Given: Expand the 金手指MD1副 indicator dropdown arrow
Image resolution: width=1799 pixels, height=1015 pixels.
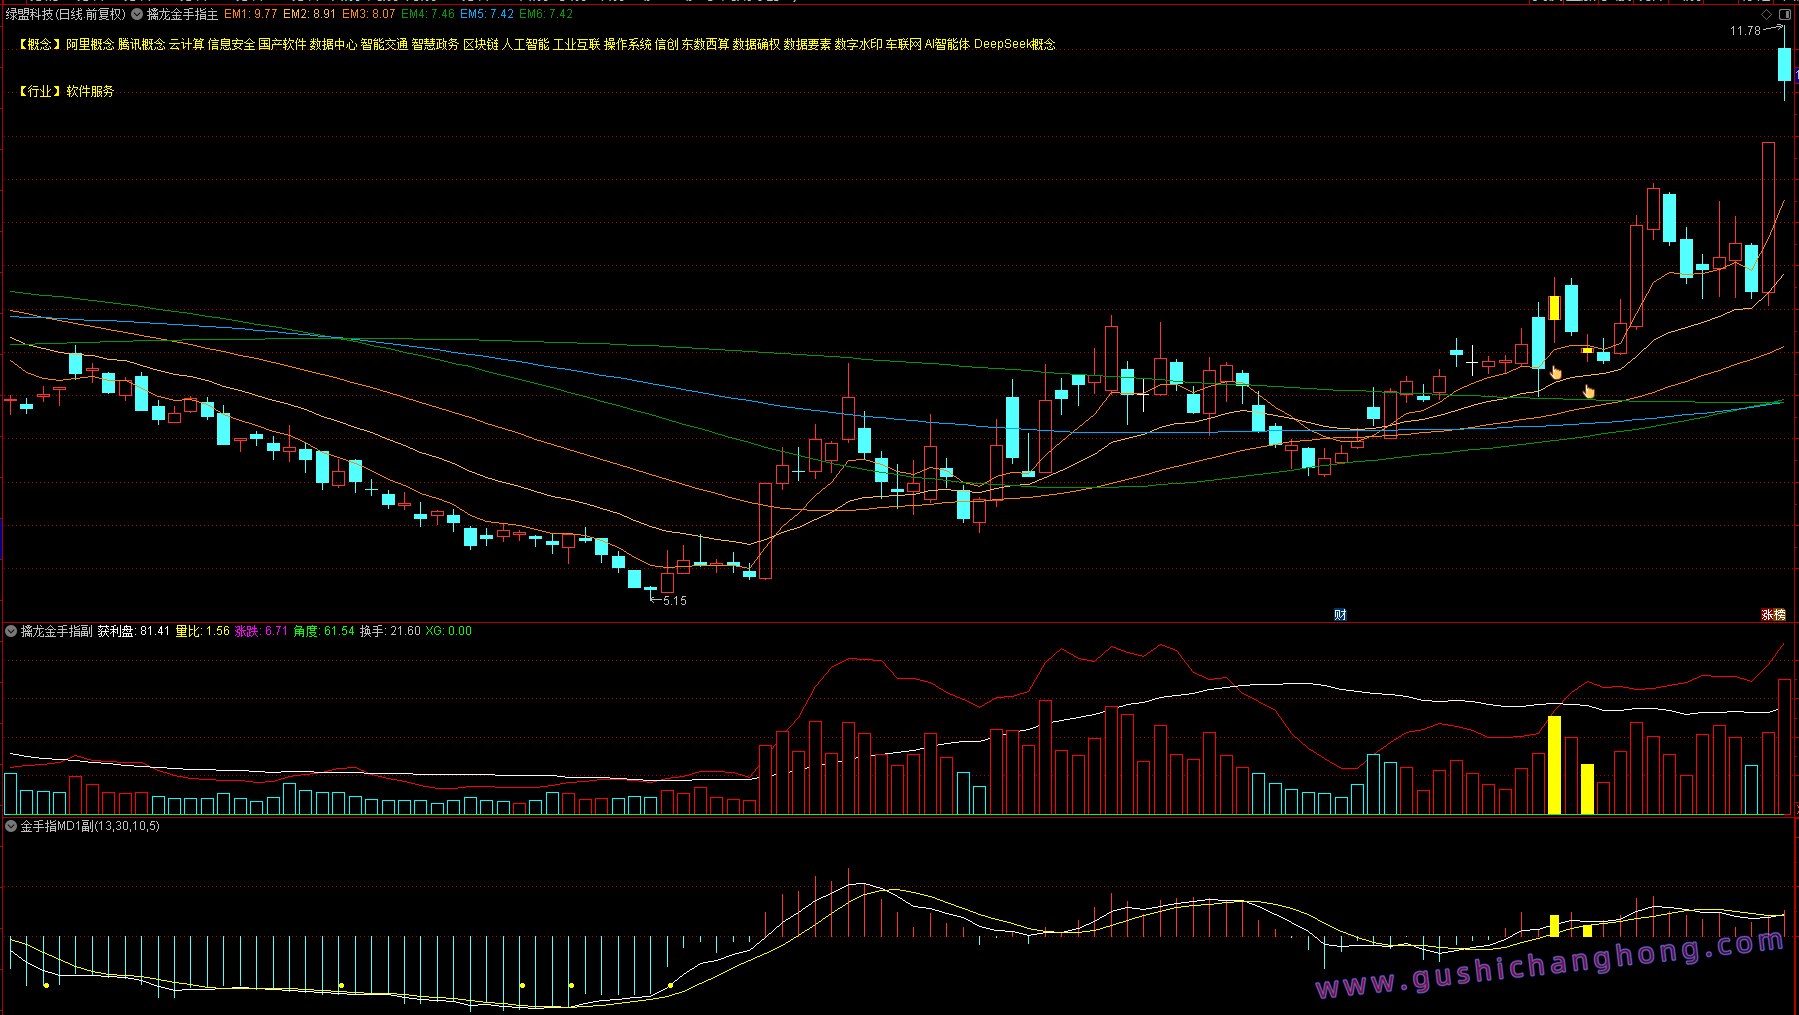Looking at the screenshot, I should click(11, 826).
